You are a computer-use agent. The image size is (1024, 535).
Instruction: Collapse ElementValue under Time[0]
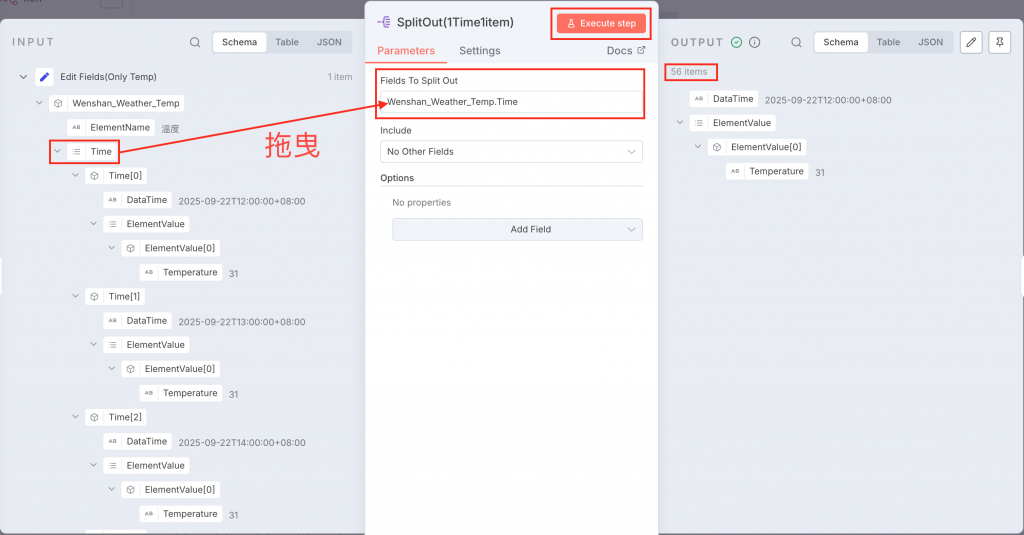pos(94,224)
